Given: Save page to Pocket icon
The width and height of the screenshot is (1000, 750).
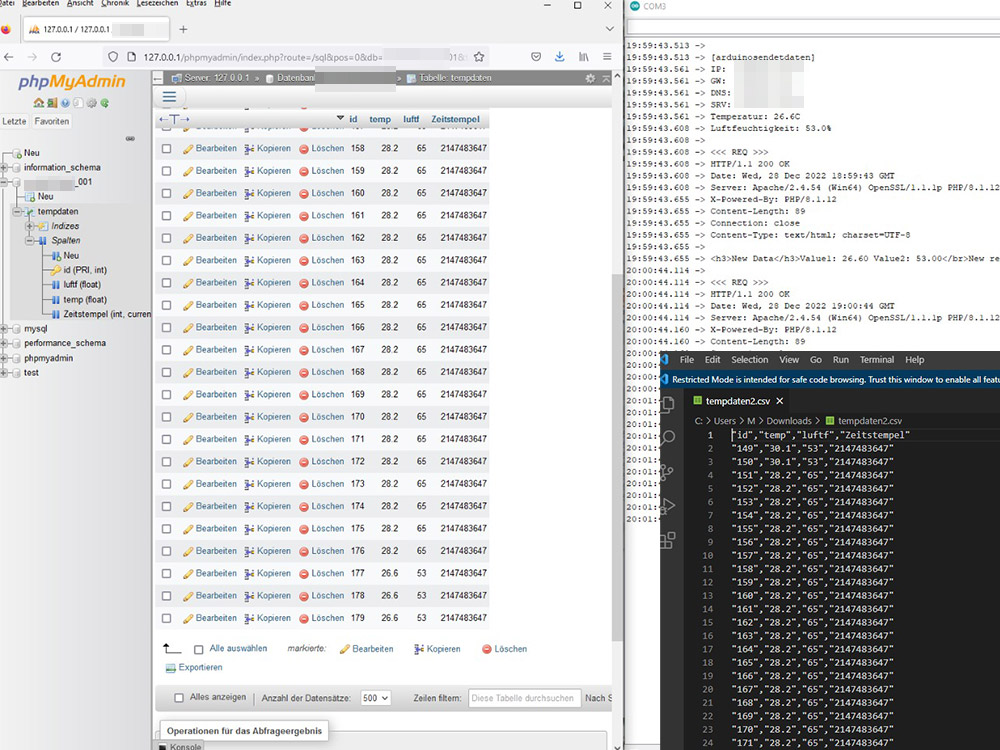Looking at the screenshot, I should [x=536, y=57].
